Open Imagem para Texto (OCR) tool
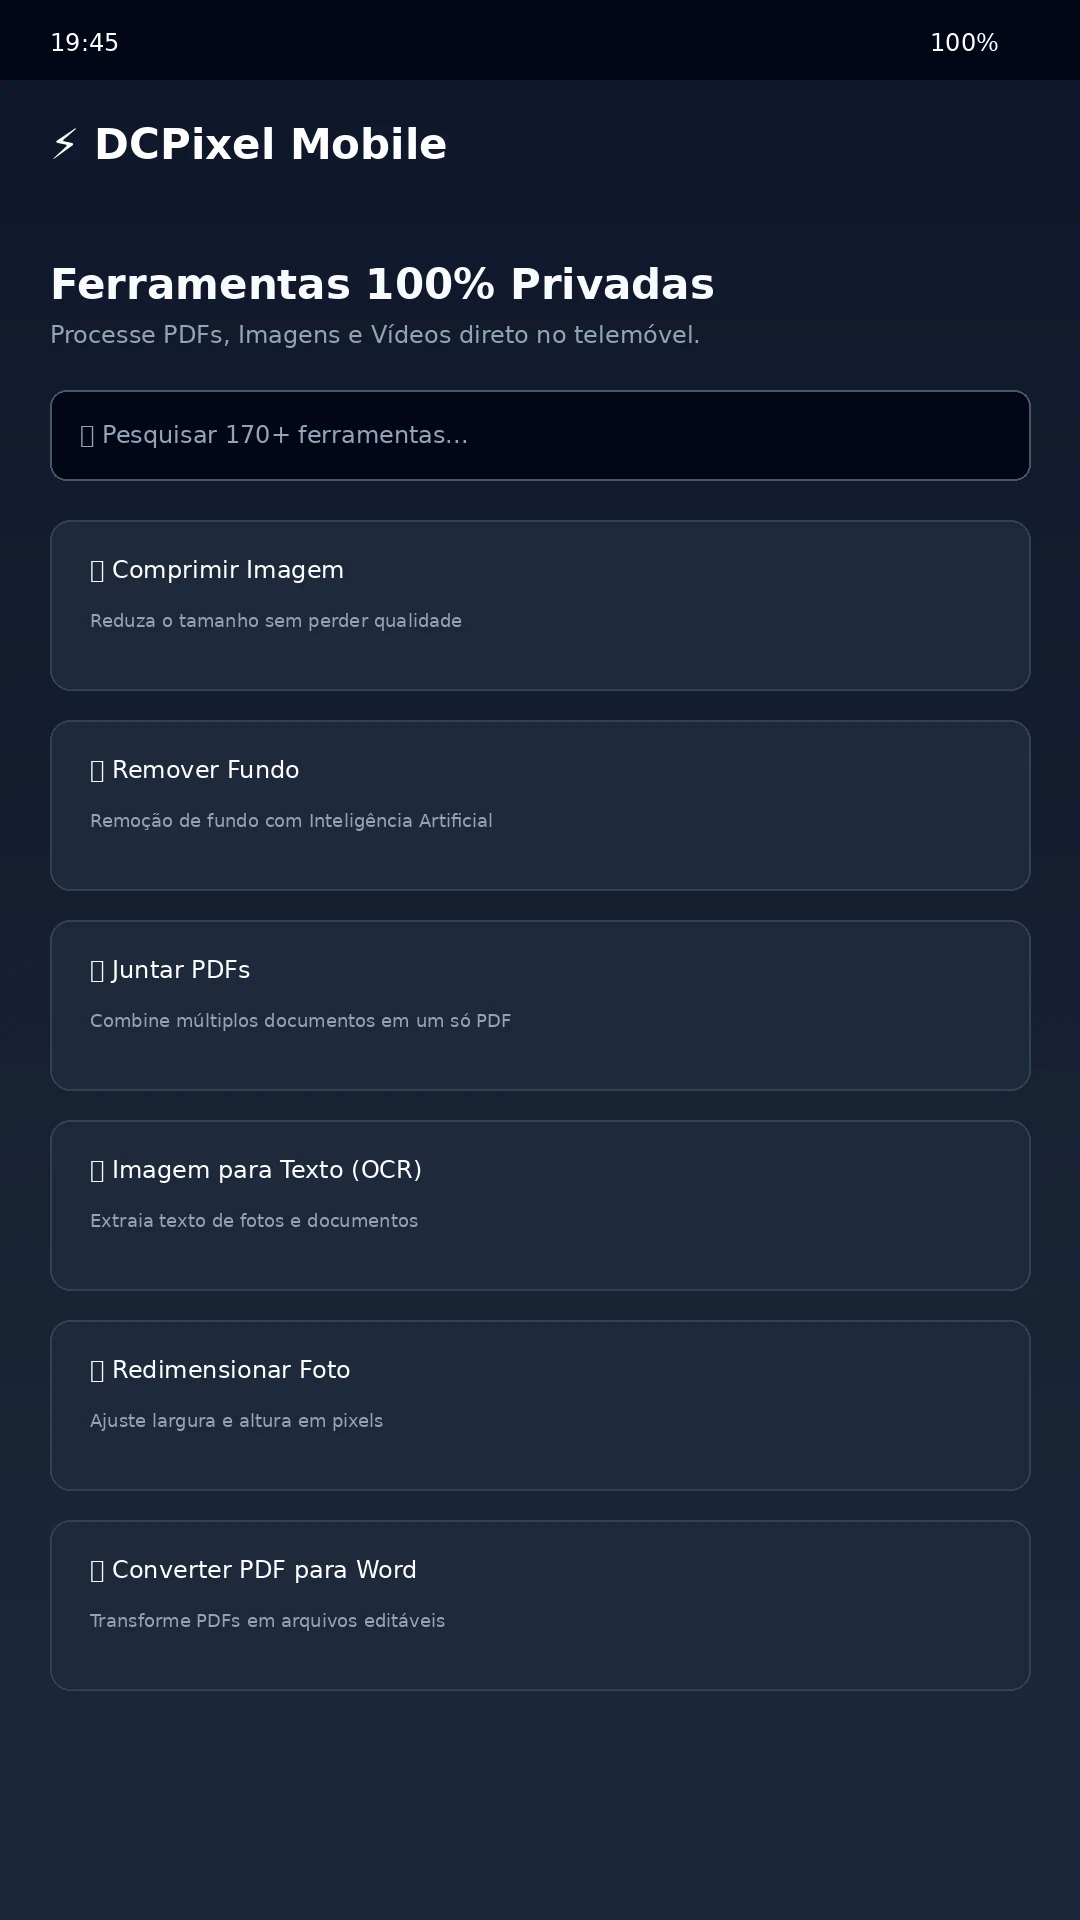 pos(540,1205)
